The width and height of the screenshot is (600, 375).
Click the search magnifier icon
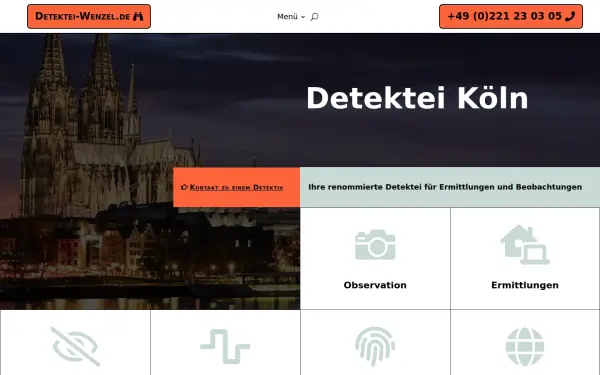[315, 16]
